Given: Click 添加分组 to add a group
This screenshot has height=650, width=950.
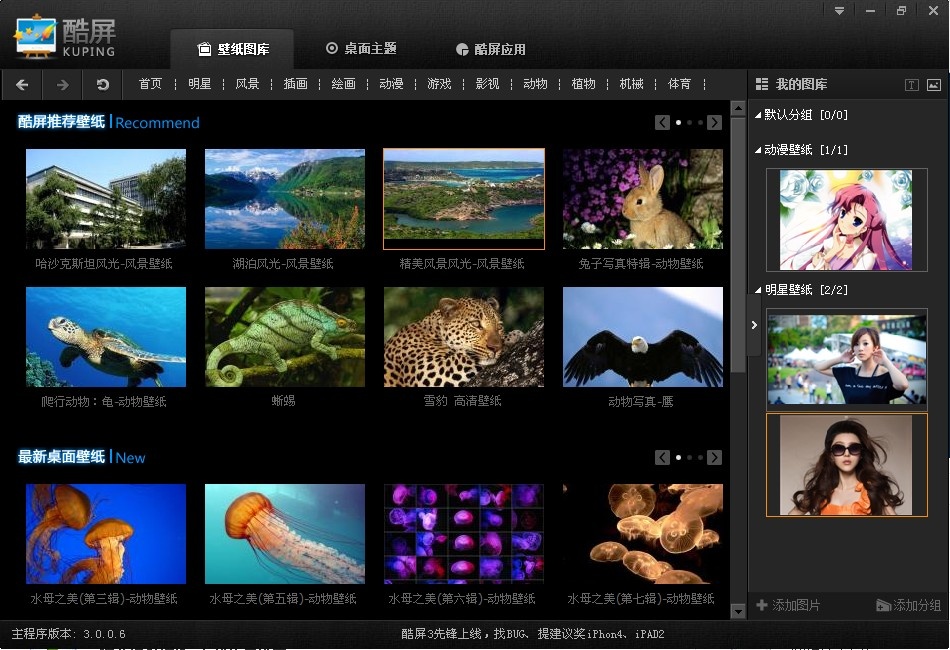Looking at the screenshot, I should [x=908, y=605].
